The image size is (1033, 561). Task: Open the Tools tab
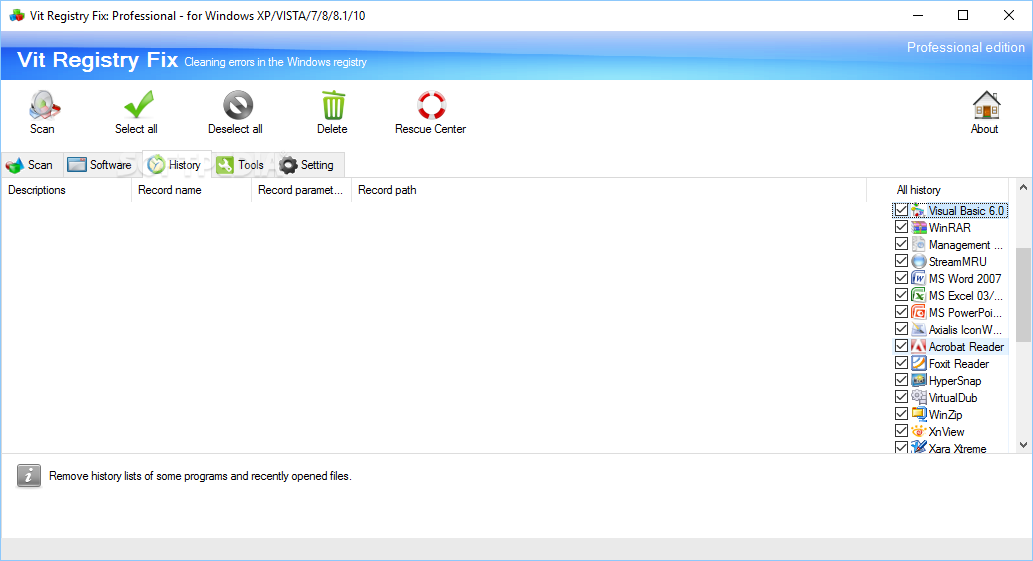click(241, 165)
